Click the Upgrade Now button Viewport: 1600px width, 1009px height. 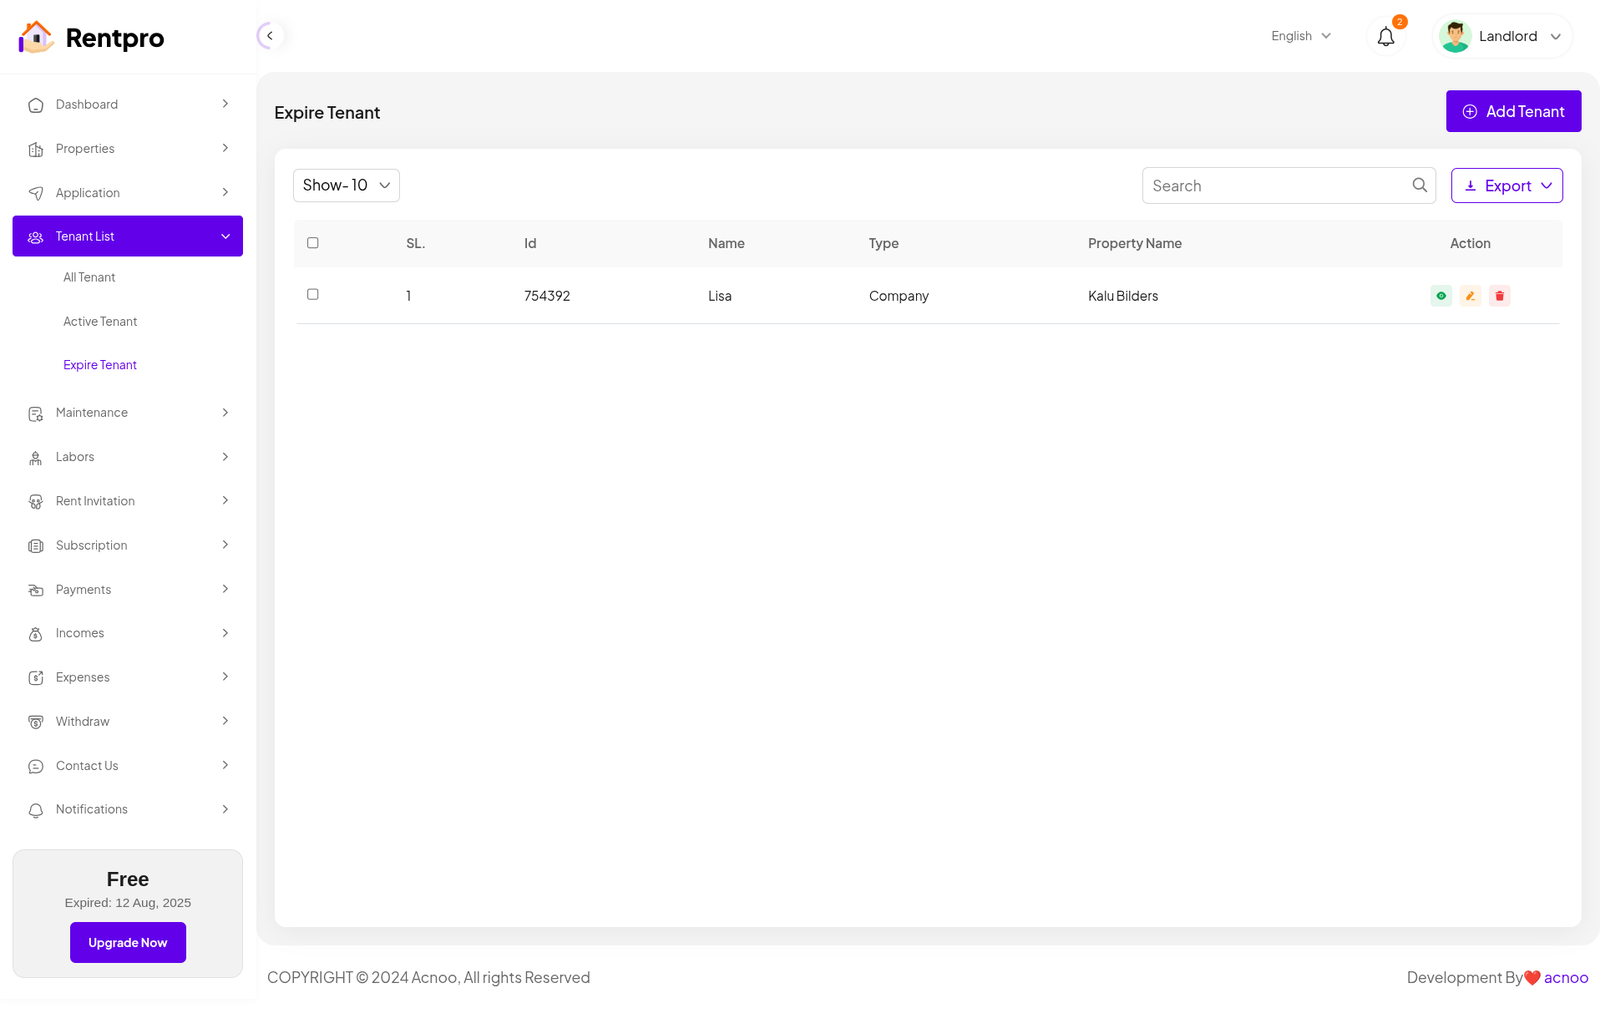[128, 943]
